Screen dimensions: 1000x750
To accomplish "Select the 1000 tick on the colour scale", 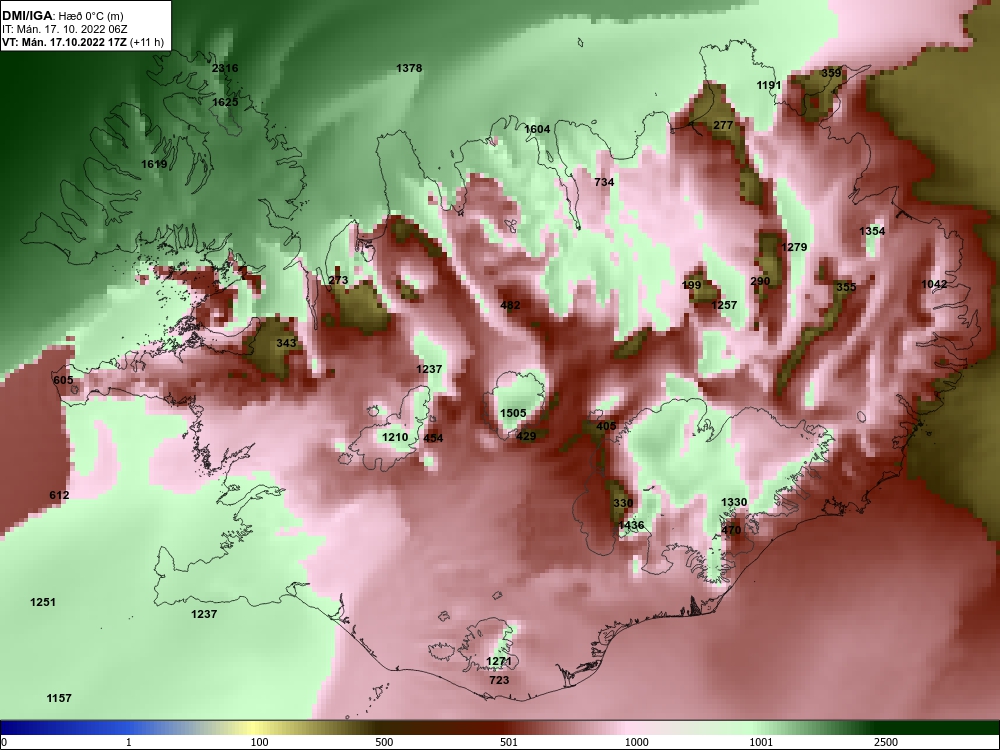I will click(x=636, y=742).
